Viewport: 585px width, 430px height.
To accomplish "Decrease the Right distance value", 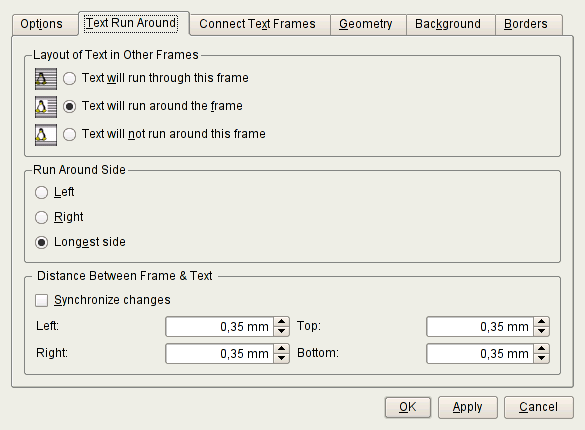I will click(x=282, y=358).
